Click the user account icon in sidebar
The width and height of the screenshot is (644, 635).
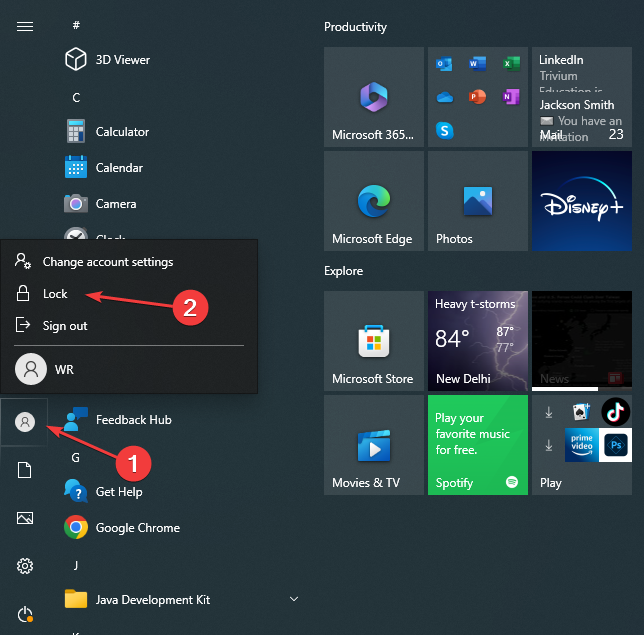click(25, 422)
